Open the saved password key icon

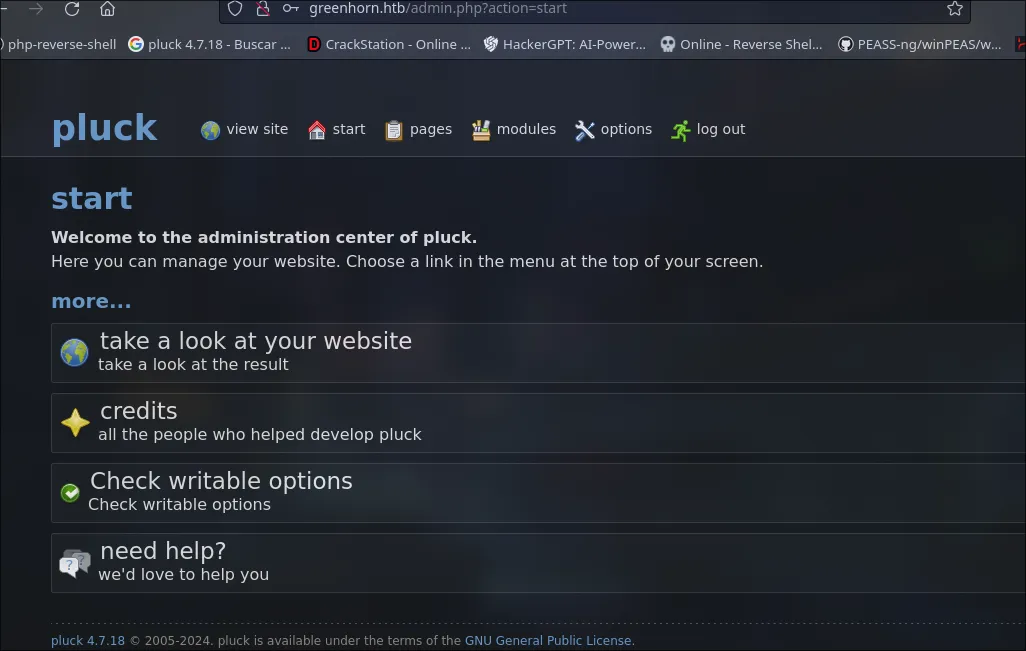click(291, 9)
